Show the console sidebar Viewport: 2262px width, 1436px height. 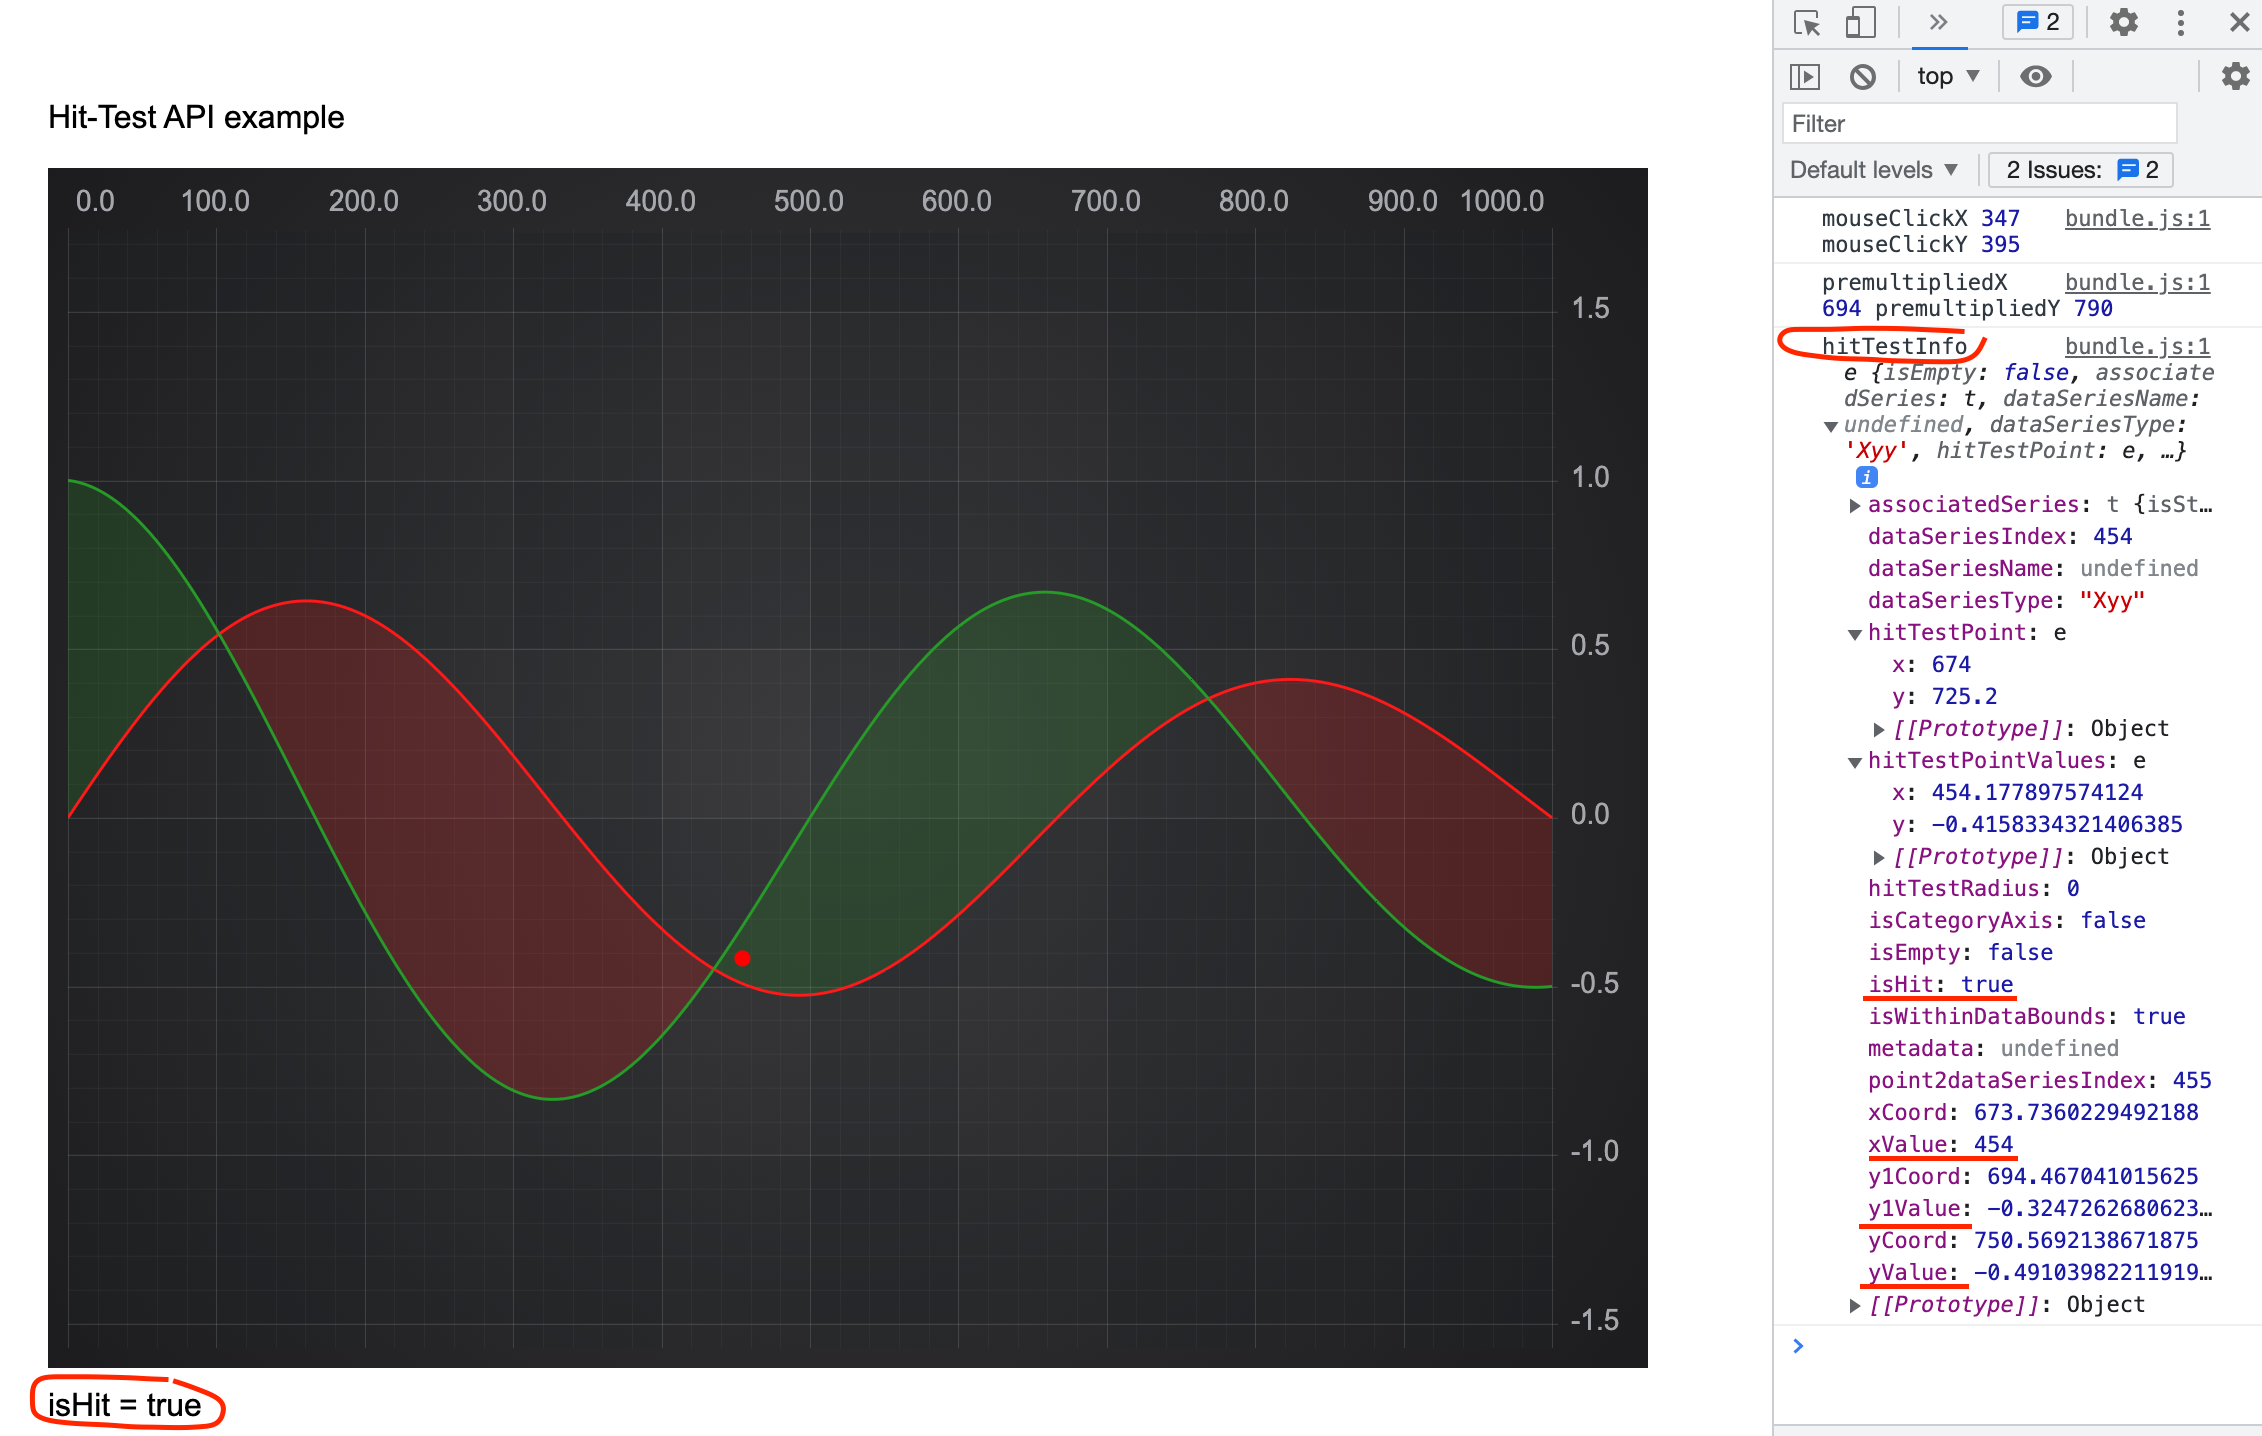tap(1806, 76)
